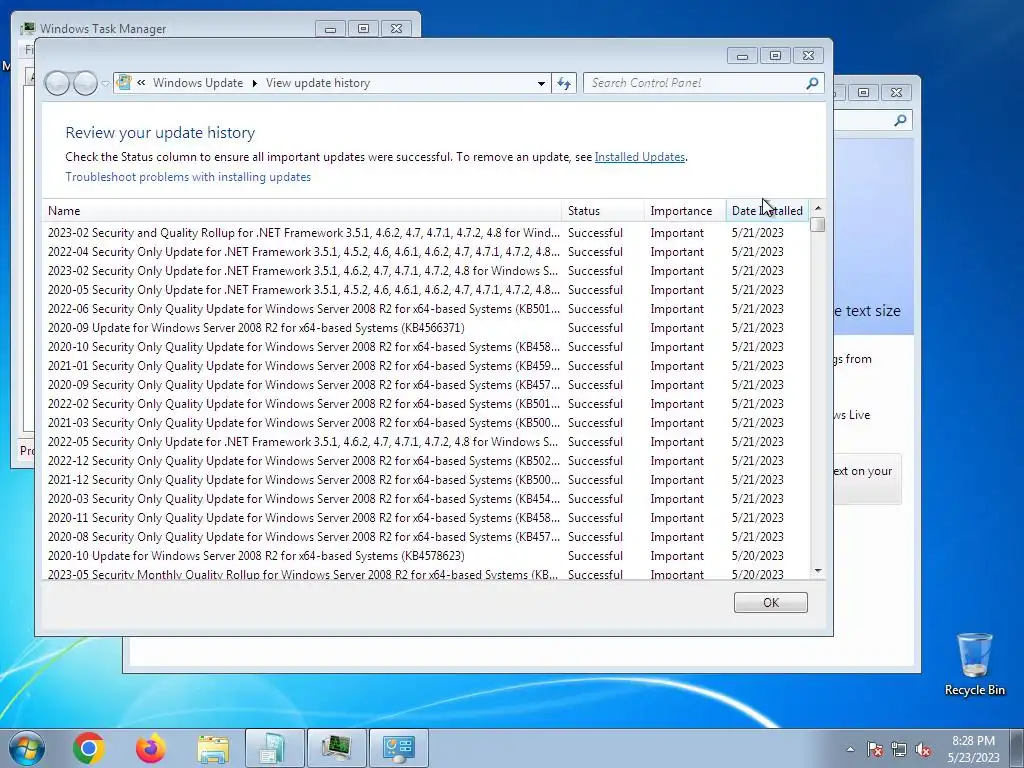Switch to the Control Panel taskbar button
The height and width of the screenshot is (768, 1024).
[x=398, y=748]
